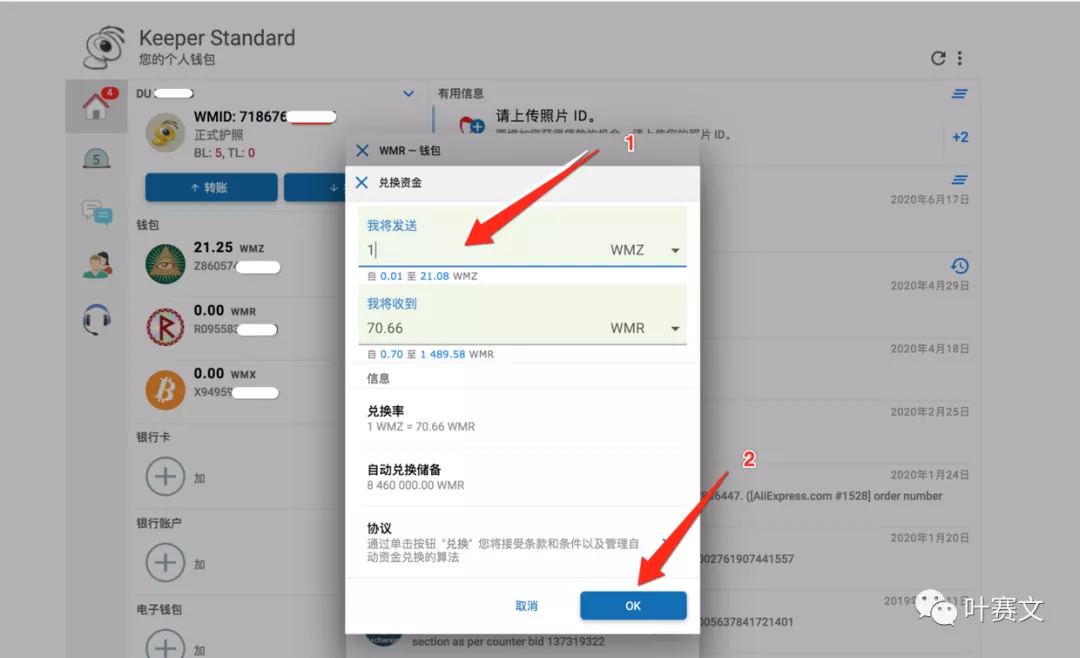
Task: Select the WMZ wallet eye icon
Action: (x=165, y=265)
